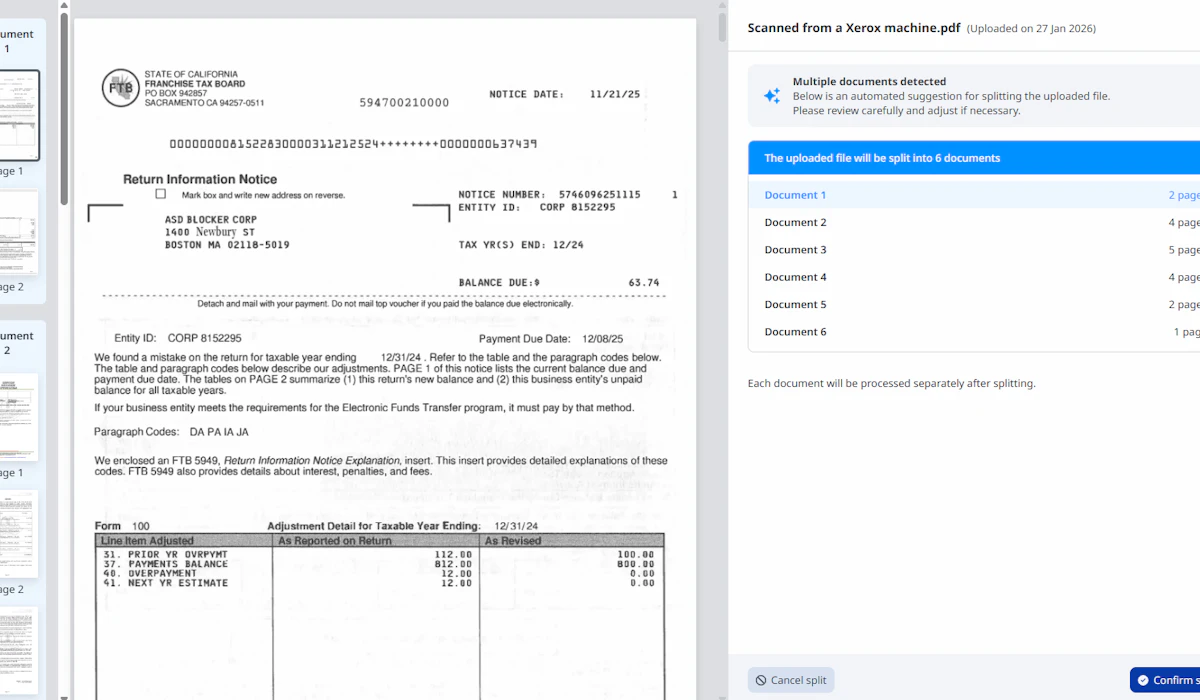This screenshot has height=700, width=1200.
Task: Click the 'Payment Due Date: 12/08/25' text
Action: [x=551, y=339]
